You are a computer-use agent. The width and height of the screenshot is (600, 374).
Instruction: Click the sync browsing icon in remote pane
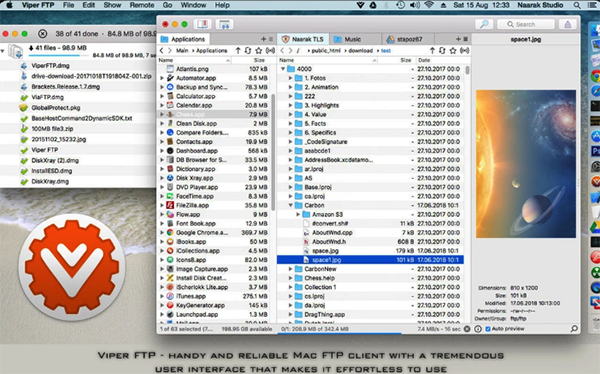click(x=465, y=51)
